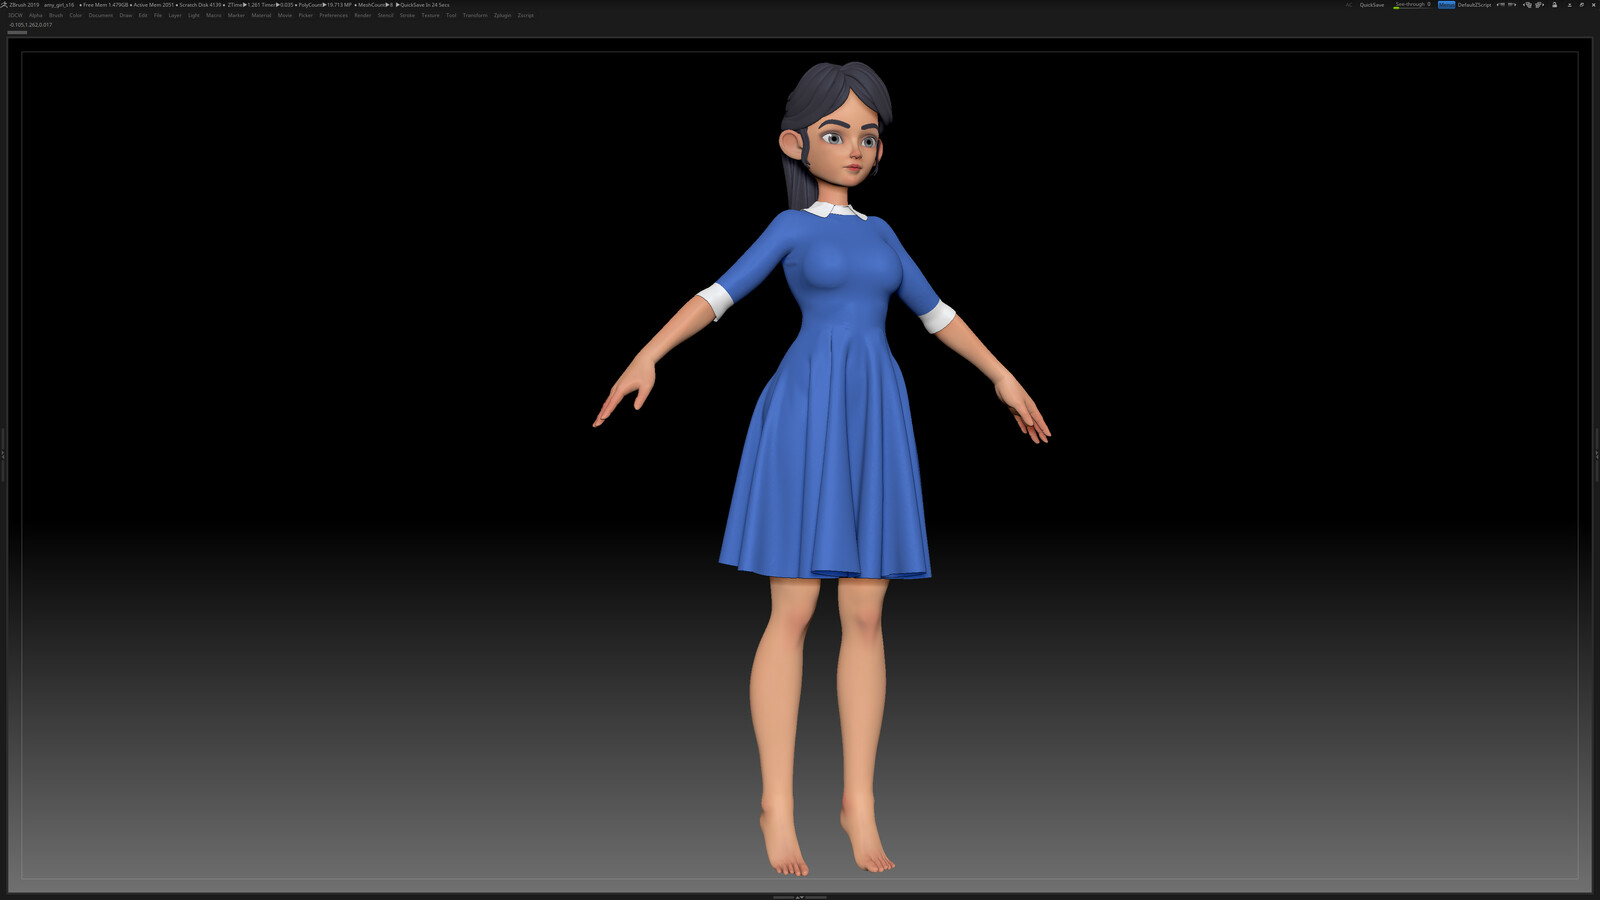1600x900 pixels.
Task: Load next UI layout arrow icon
Action: click(x=1511, y=5)
